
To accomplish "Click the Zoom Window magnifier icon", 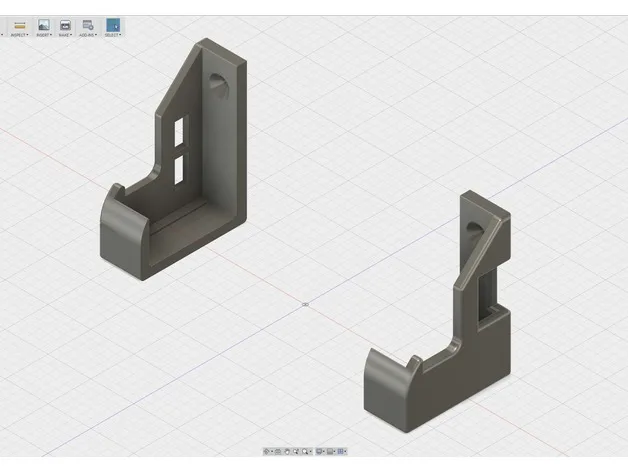I will pos(305,452).
